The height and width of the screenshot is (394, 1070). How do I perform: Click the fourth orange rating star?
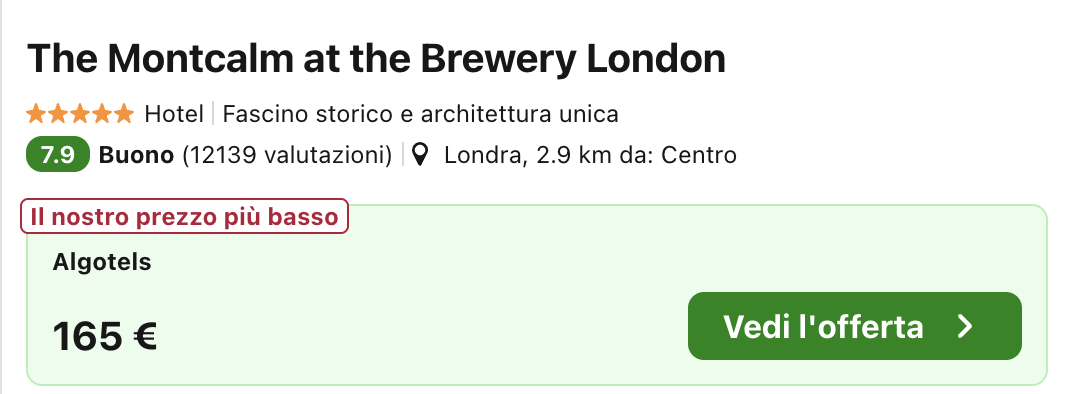coord(102,113)
